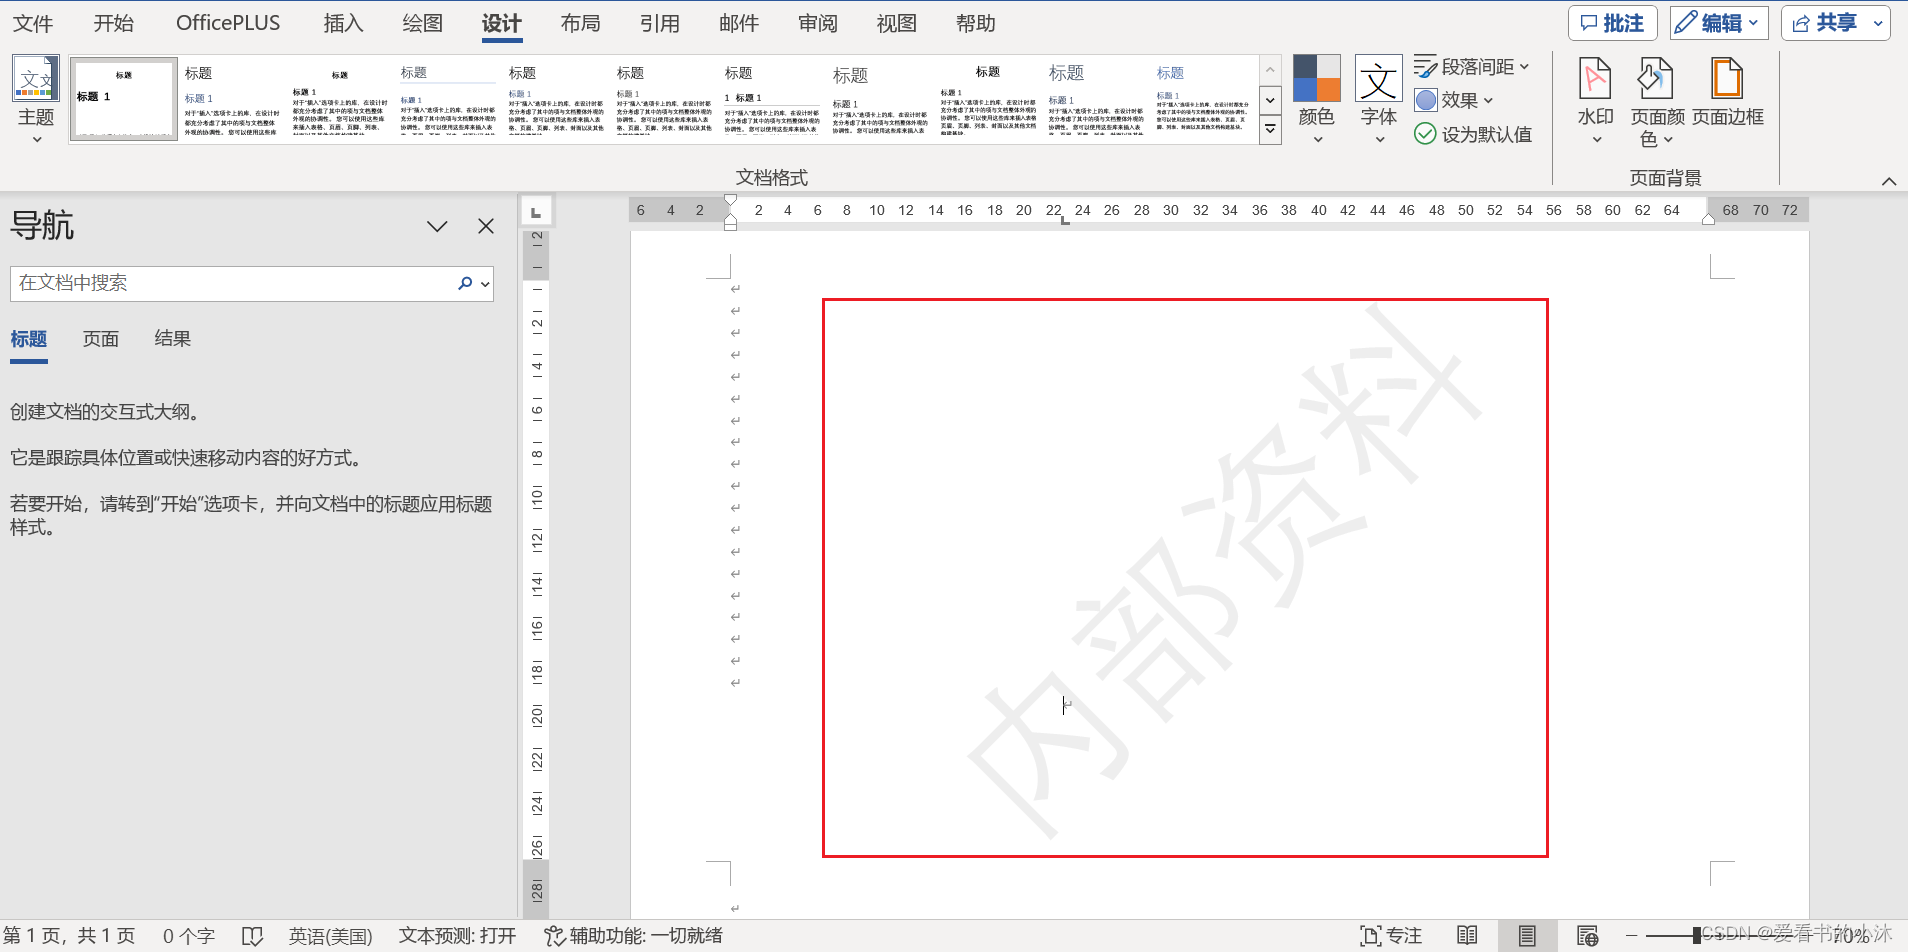This screenshot has width=1908, height=952.
Task: Open the 页面颜色 page color menu
Action: pyautogui.click(x=1657, y=101)
